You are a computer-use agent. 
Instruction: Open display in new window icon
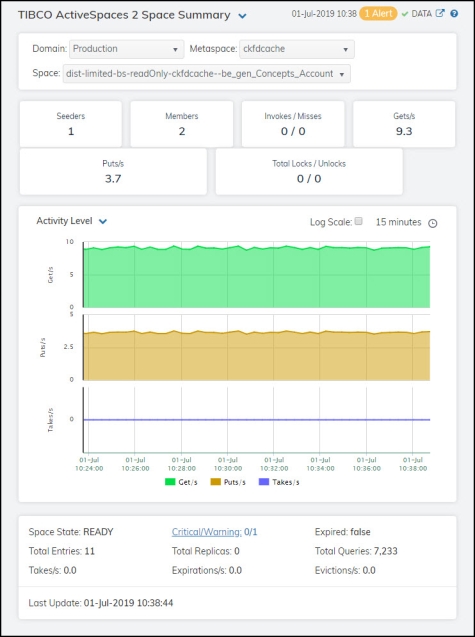440,13
